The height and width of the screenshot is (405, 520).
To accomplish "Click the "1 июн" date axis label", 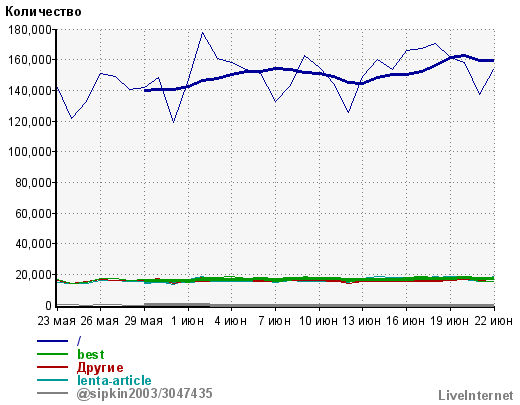I will 187,321.
